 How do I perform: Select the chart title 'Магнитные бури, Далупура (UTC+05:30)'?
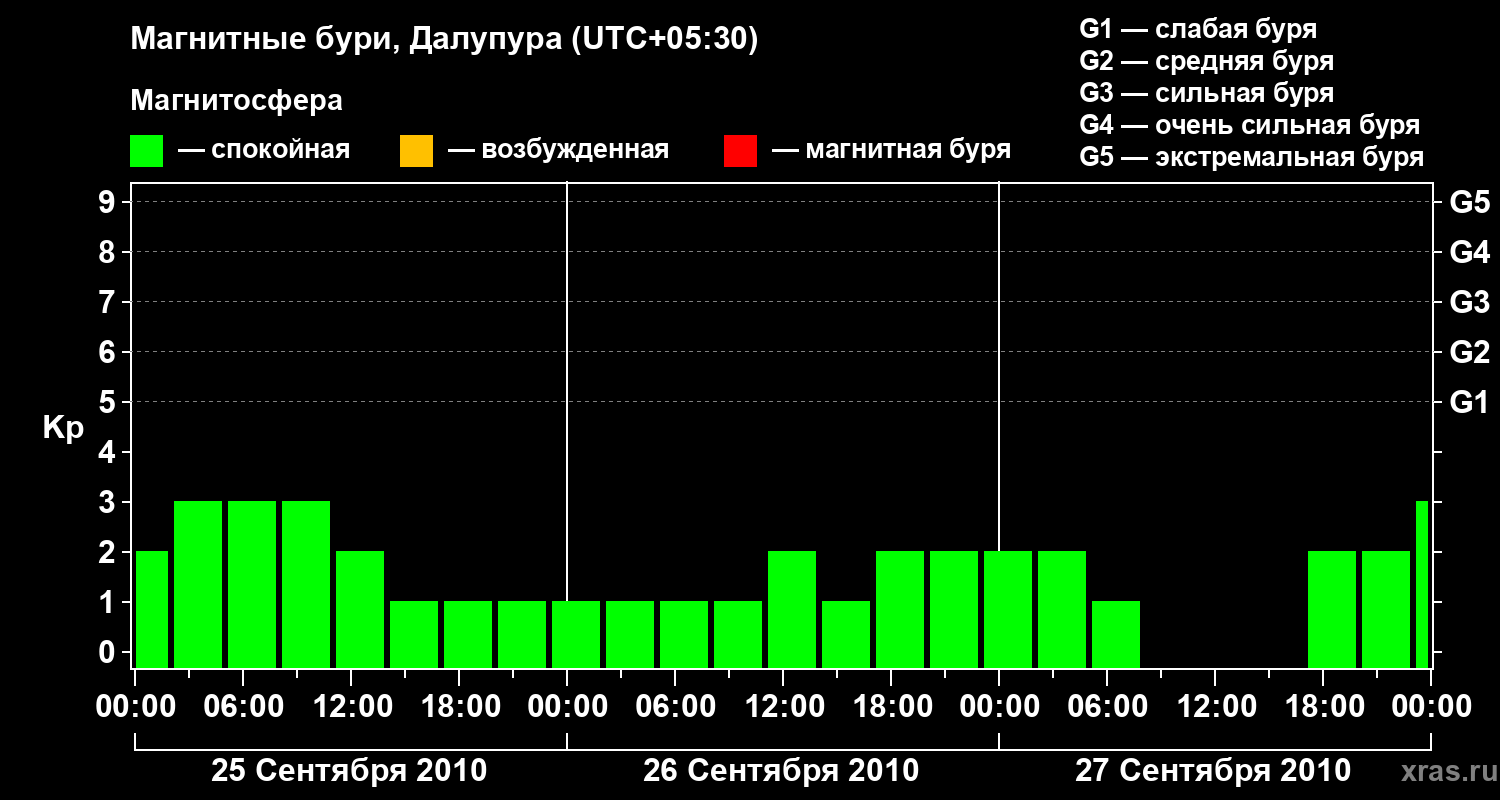(444, 41)
